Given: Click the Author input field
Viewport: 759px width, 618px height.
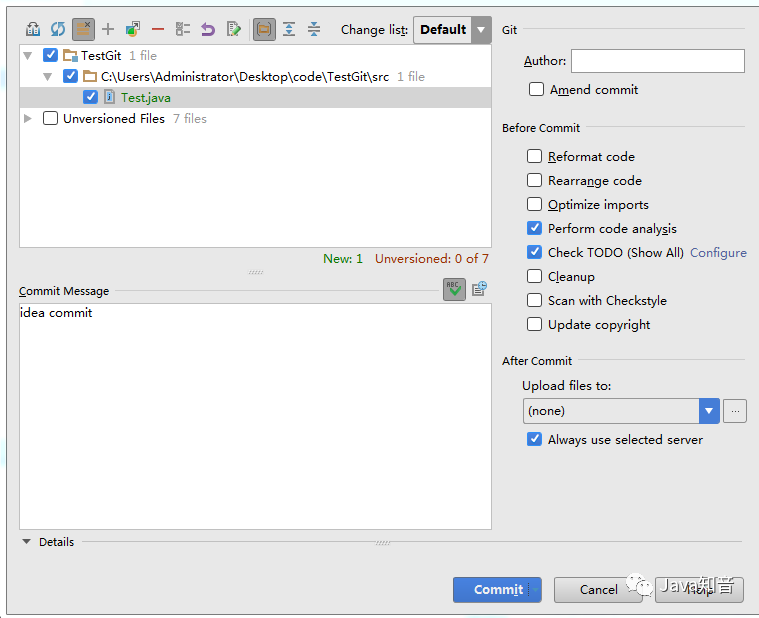Looking at the screenshot, I should 657,61.
